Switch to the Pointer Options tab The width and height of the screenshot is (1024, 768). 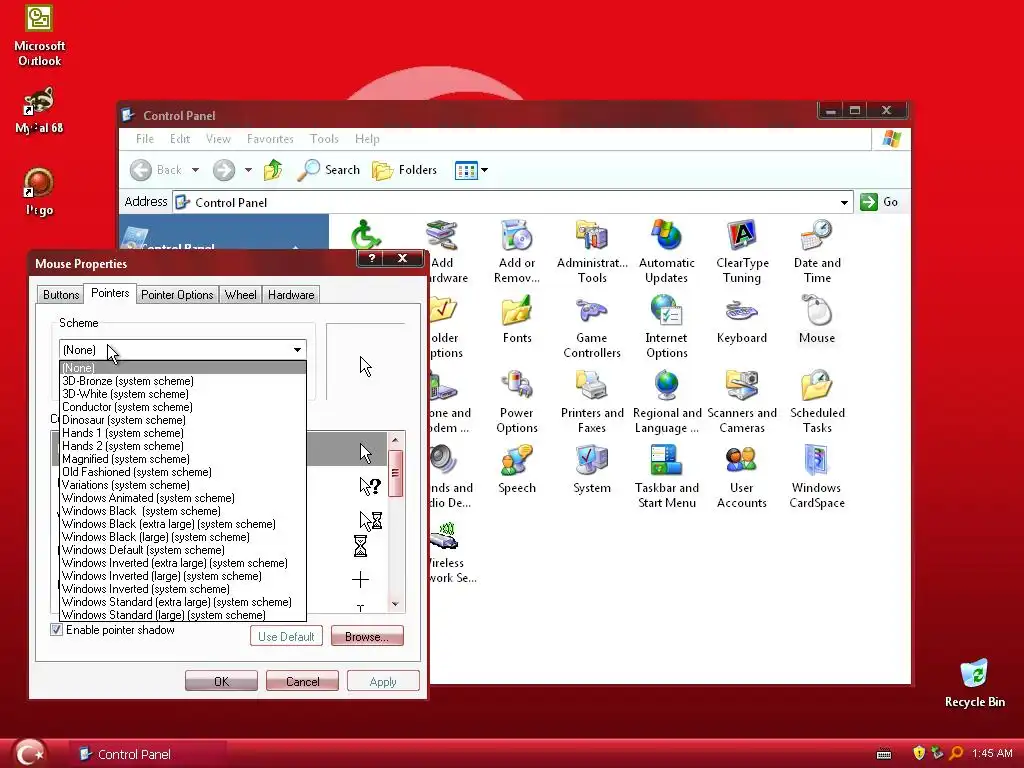tap(177, 295)
